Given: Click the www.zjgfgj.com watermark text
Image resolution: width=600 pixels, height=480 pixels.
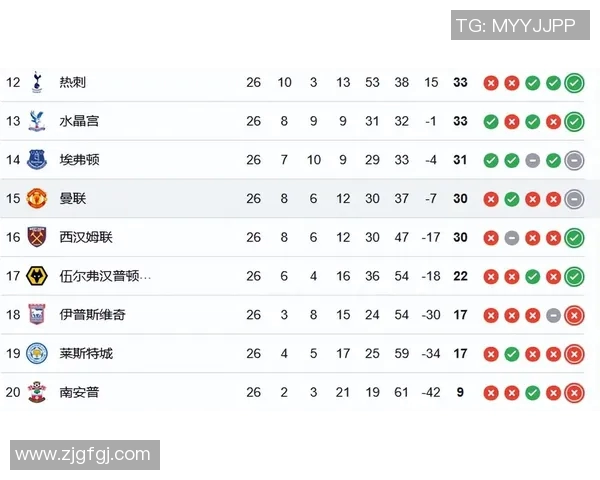Looking at the screenshot, I should (x=83, y=455).
